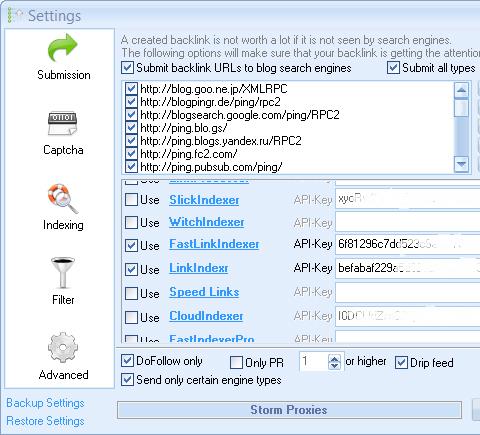Uncheck ping.fc2.com entry checkbox

[x=131, y=154]
